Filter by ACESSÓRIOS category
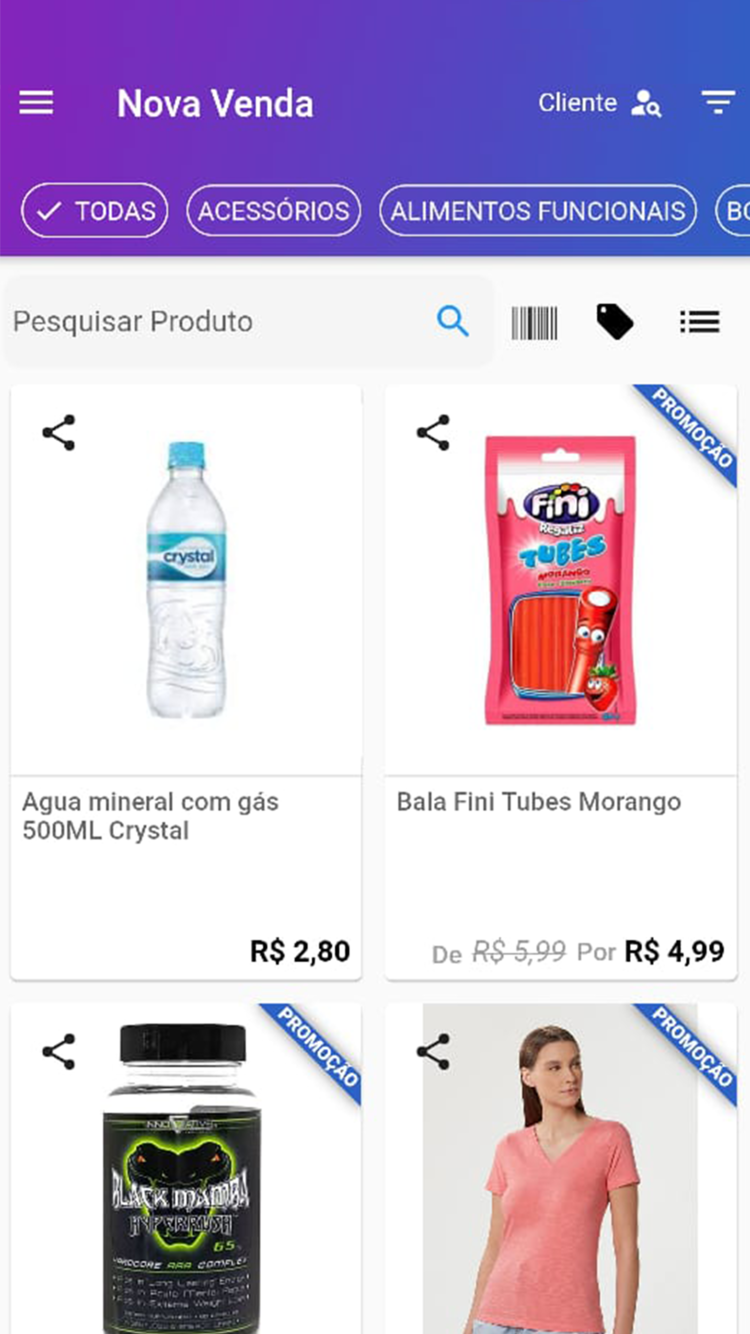This screenshot has height=1334, width=750. [x=273, y=211]
